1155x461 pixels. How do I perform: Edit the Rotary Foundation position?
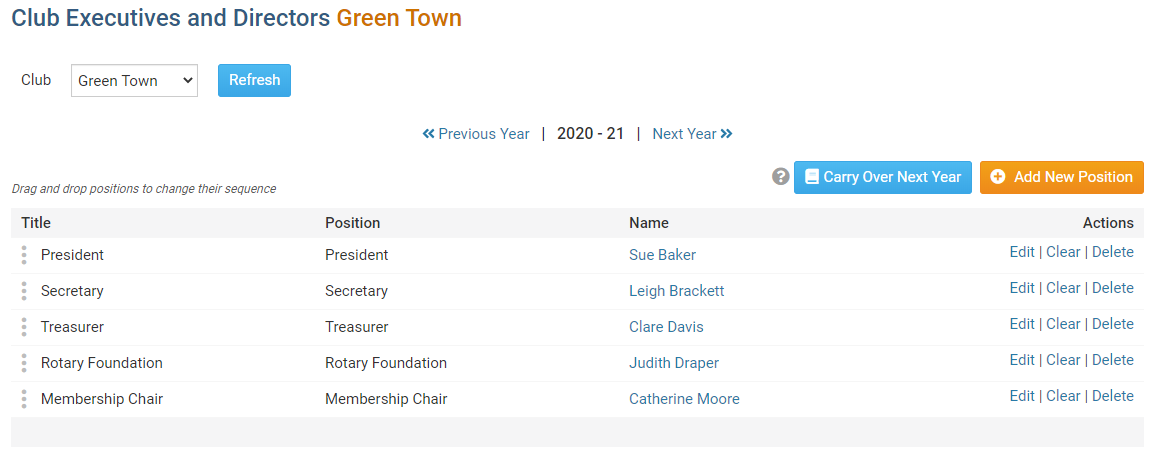[1022, 360]
